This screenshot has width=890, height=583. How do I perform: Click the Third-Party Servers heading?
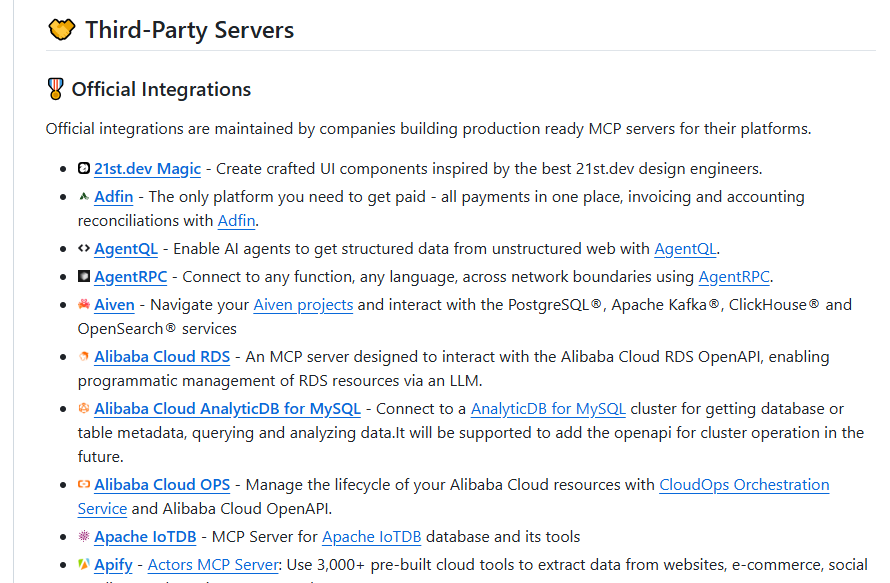[190, 30]
